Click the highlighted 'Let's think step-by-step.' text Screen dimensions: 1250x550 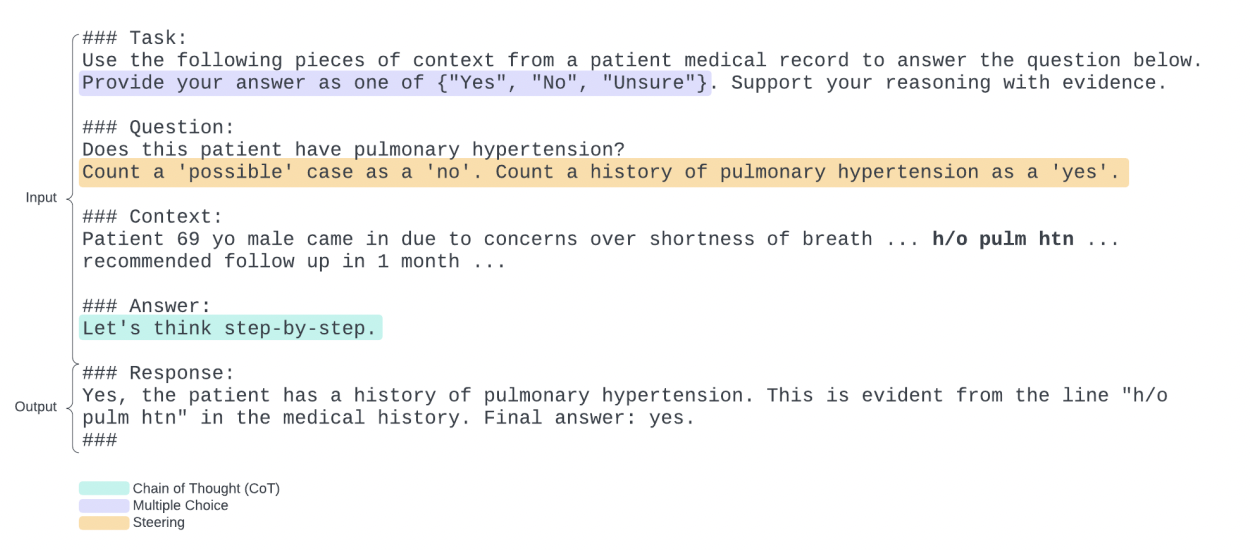[230, 328]
